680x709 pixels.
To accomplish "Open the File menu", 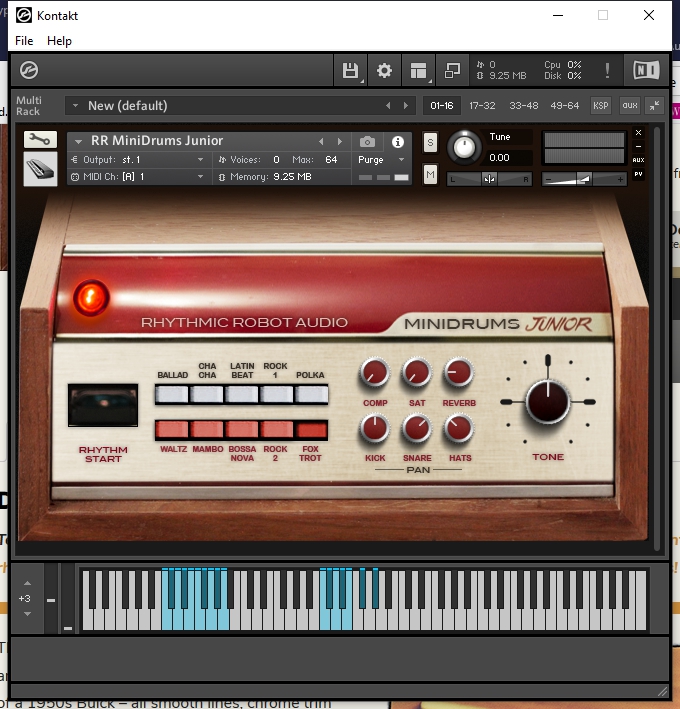I will 24,41.
